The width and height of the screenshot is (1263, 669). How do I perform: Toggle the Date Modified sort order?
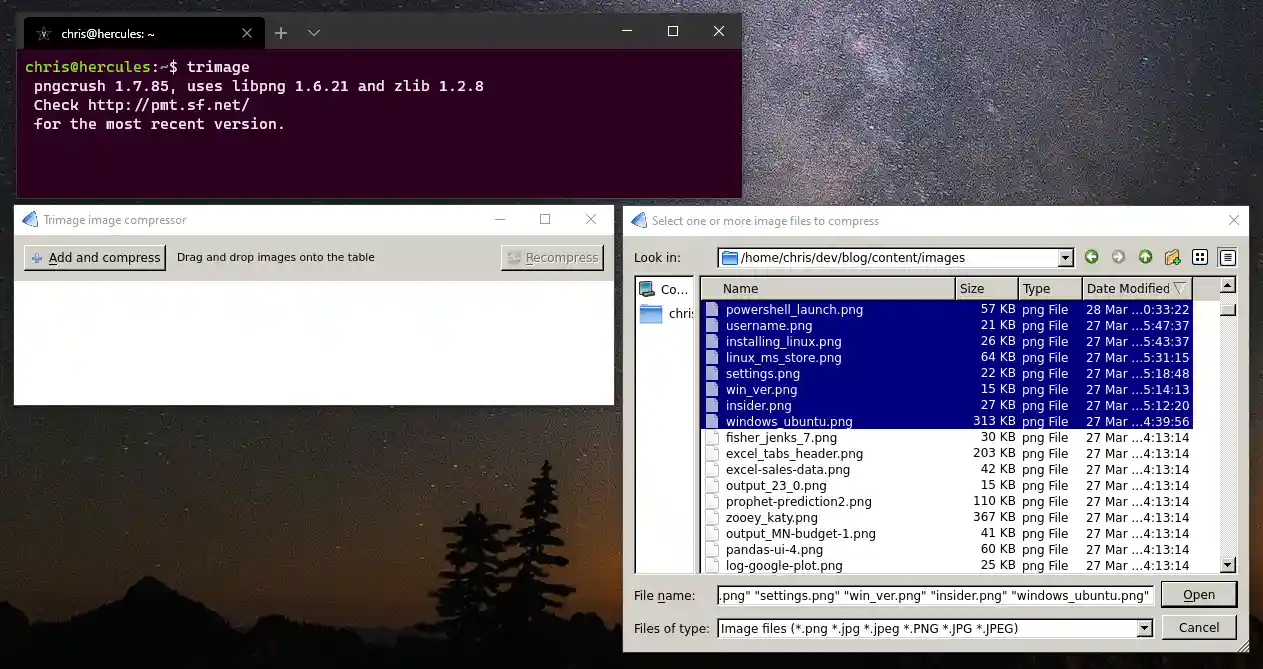point(1135,288)
